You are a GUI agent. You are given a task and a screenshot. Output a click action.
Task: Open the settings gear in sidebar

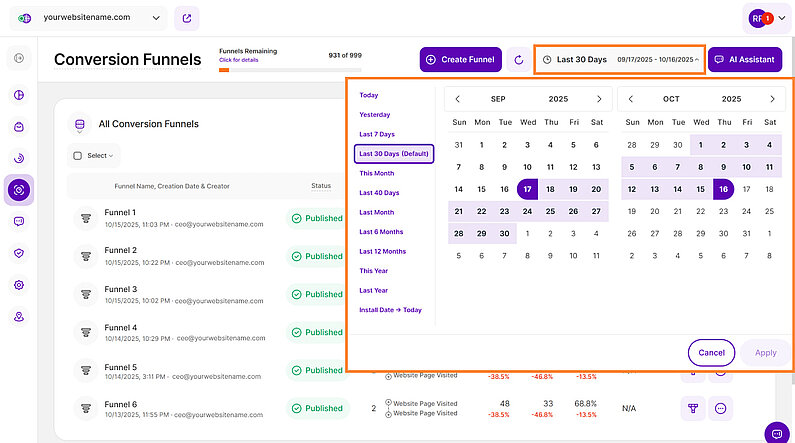tap(19, 285)
